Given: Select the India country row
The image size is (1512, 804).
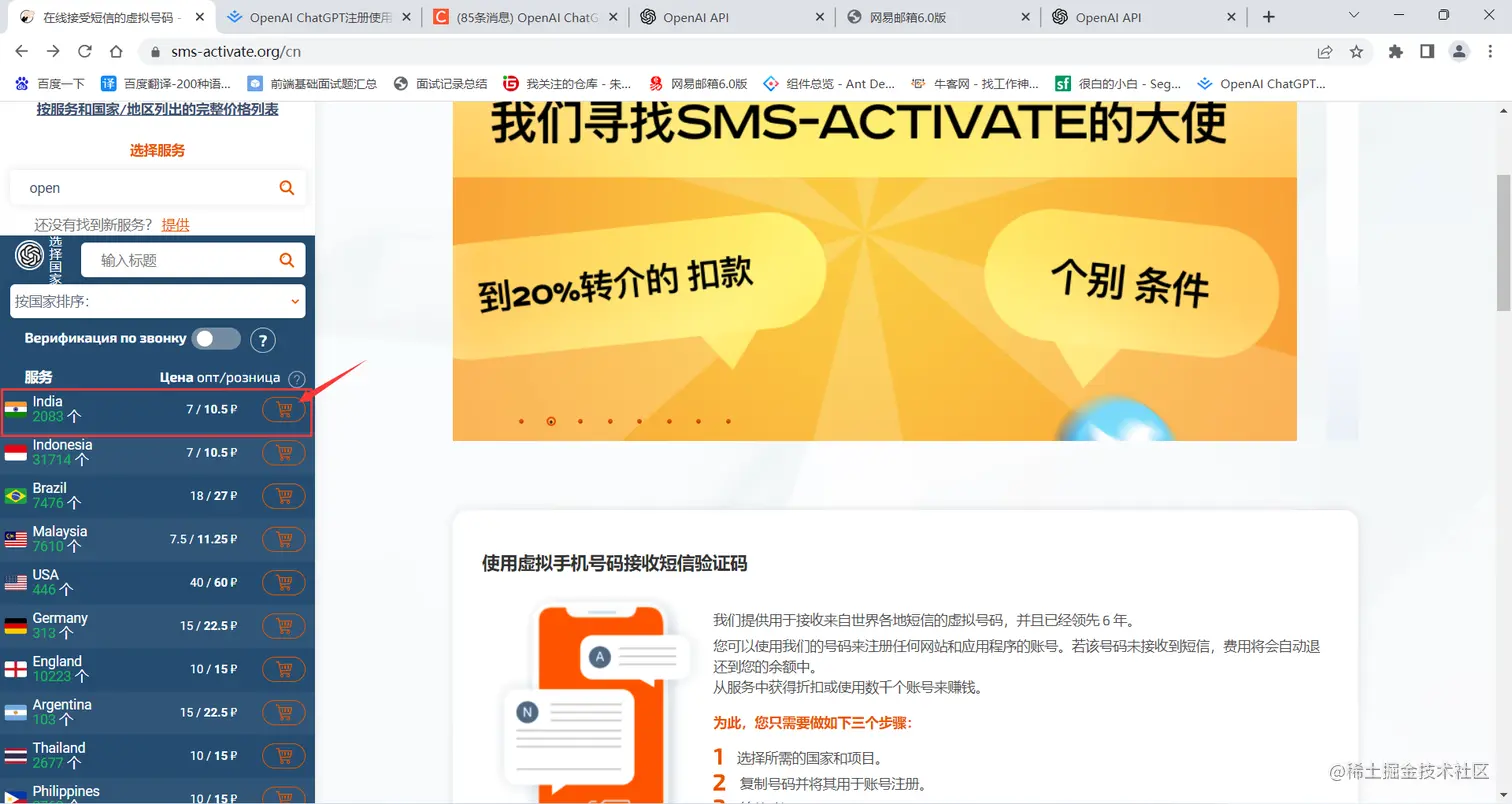Looking at the screenshot, I should 157,410.
